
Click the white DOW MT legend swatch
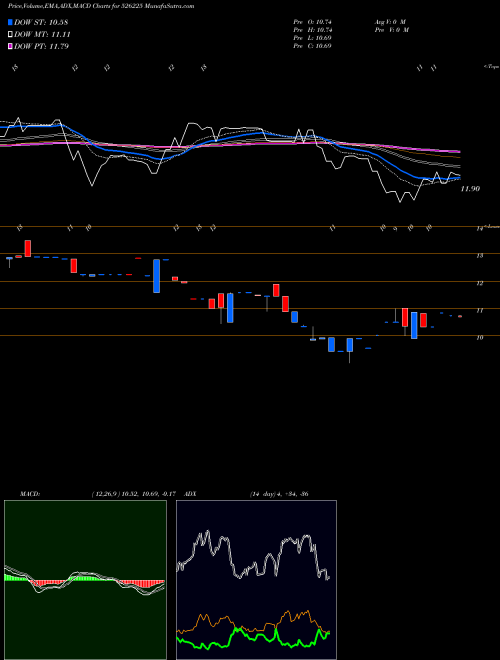10,35
